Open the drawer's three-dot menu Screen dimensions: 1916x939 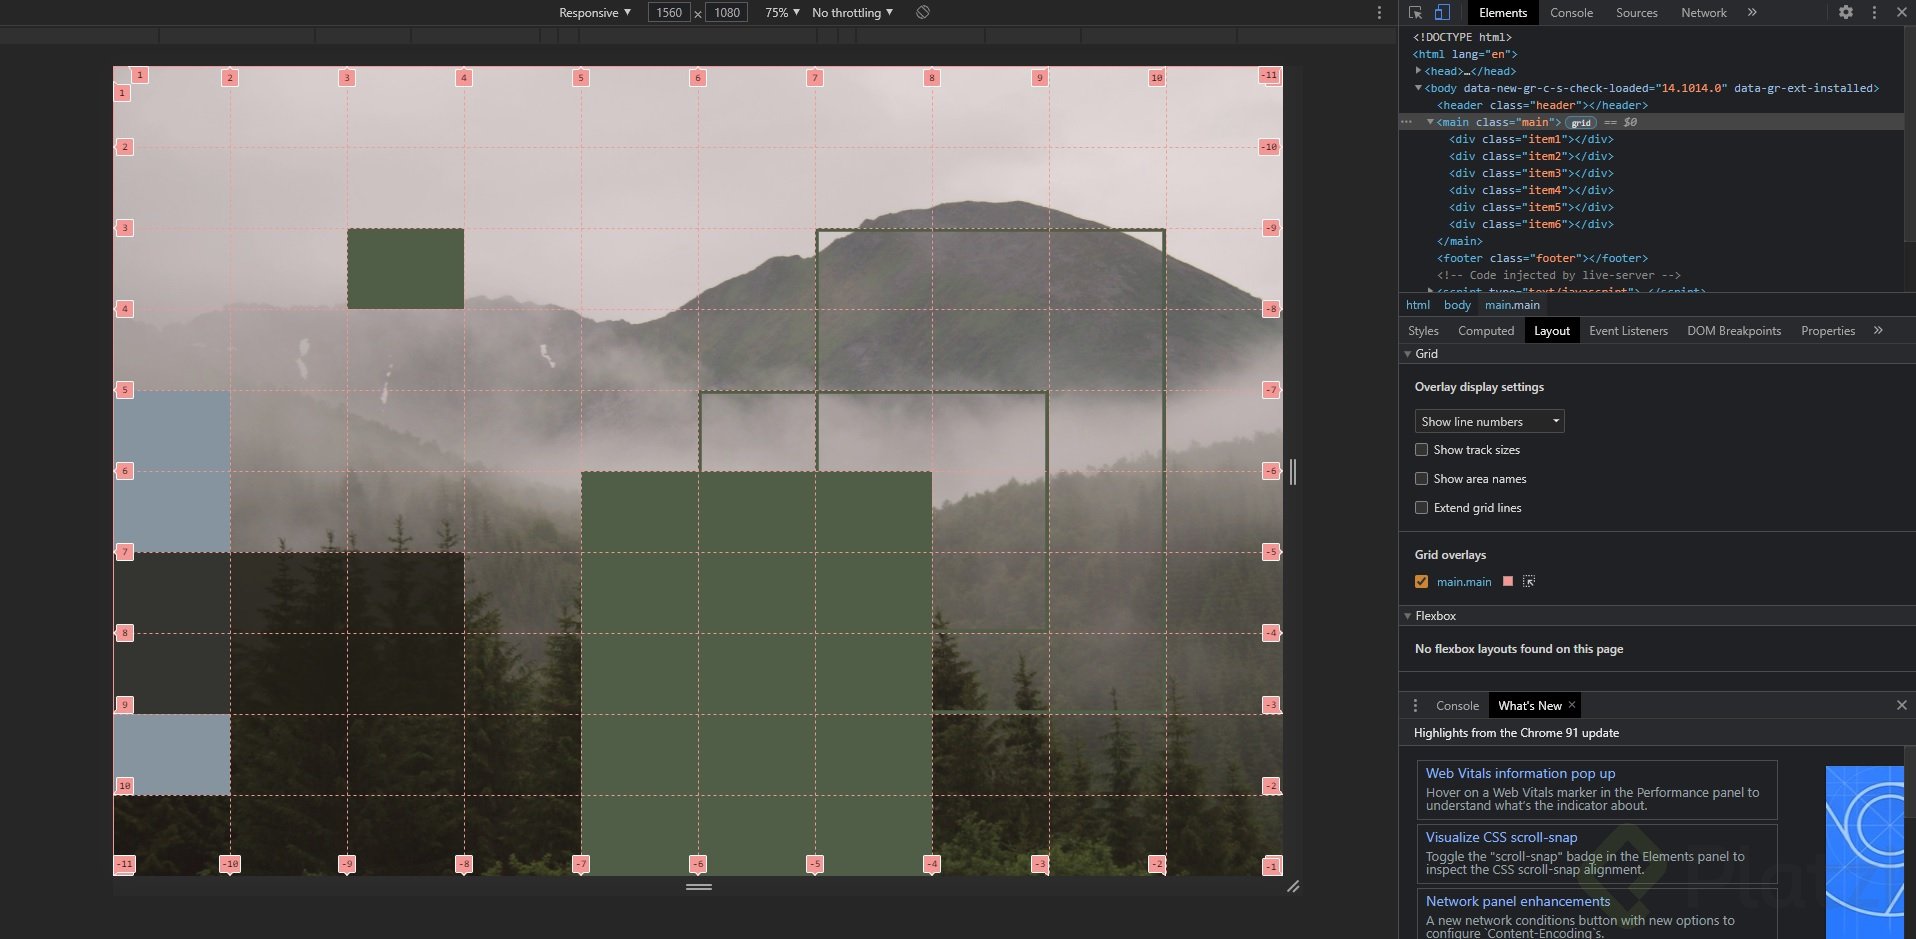click(1415, 705)
